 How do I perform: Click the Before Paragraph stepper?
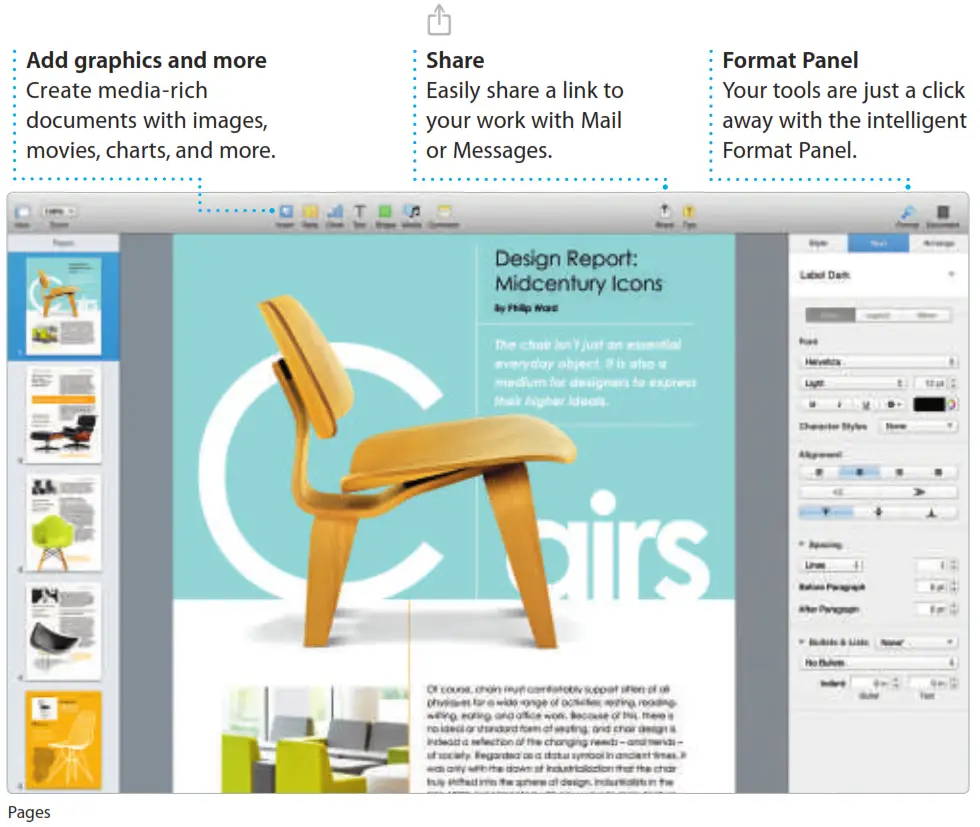[x=954, y=588]
